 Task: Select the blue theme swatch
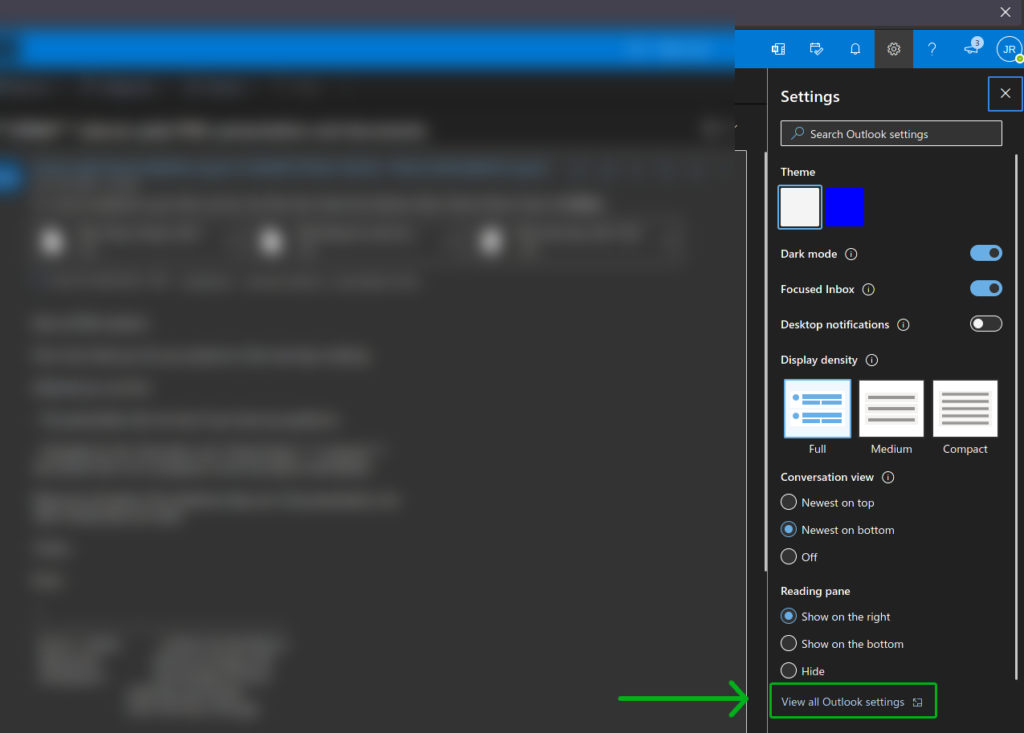tap(844, 207)
